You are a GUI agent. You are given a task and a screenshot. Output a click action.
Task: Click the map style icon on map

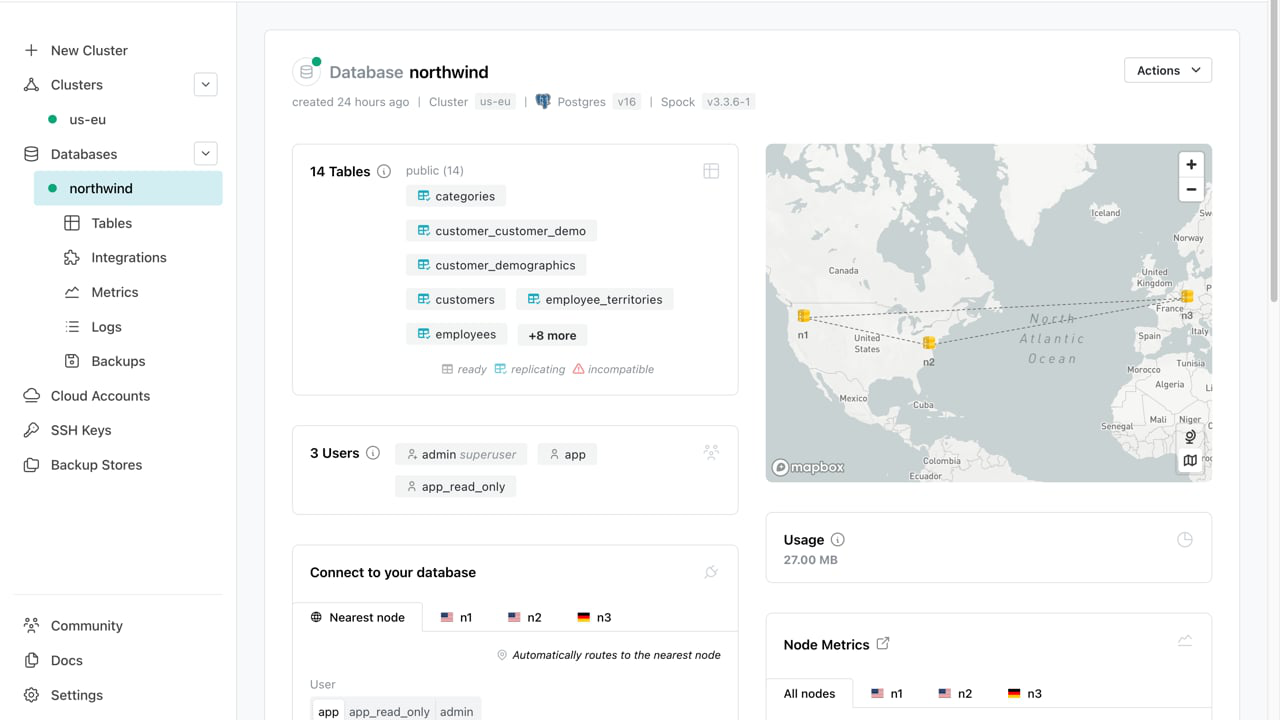[1190, 461]
